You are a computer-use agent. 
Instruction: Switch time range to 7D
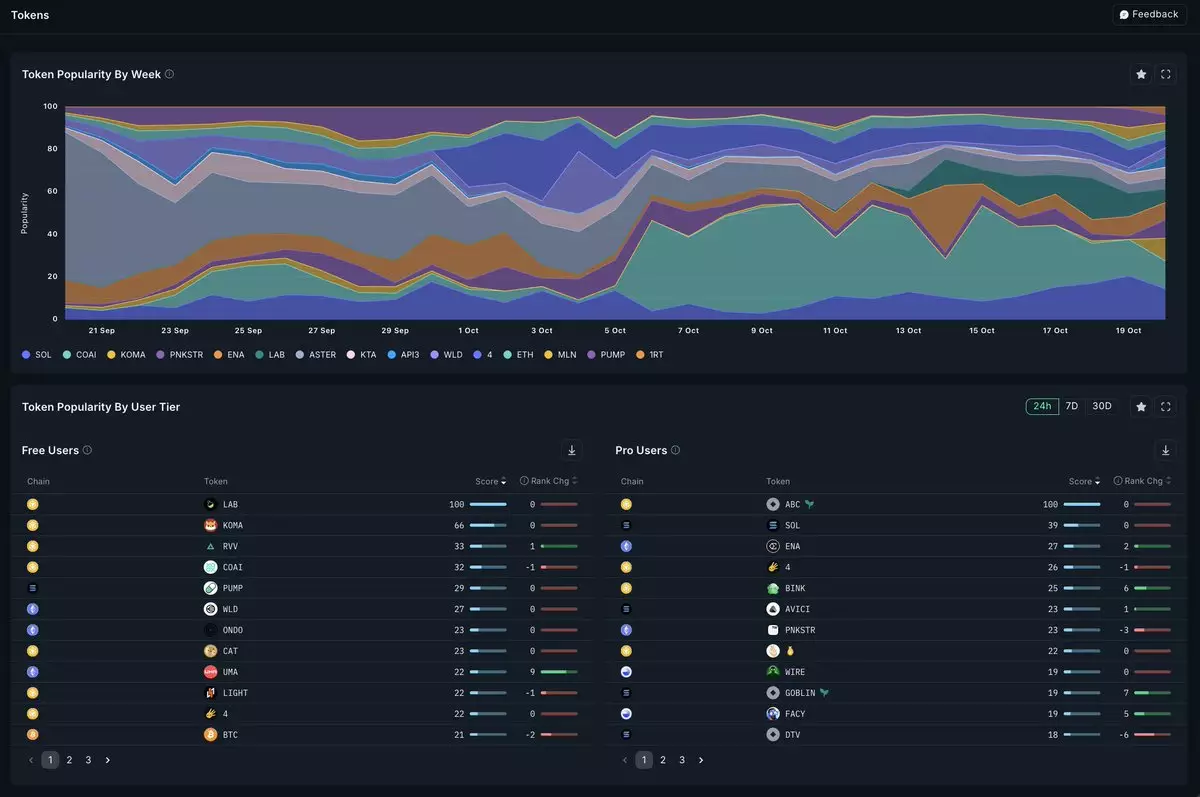pos(1071,406)
